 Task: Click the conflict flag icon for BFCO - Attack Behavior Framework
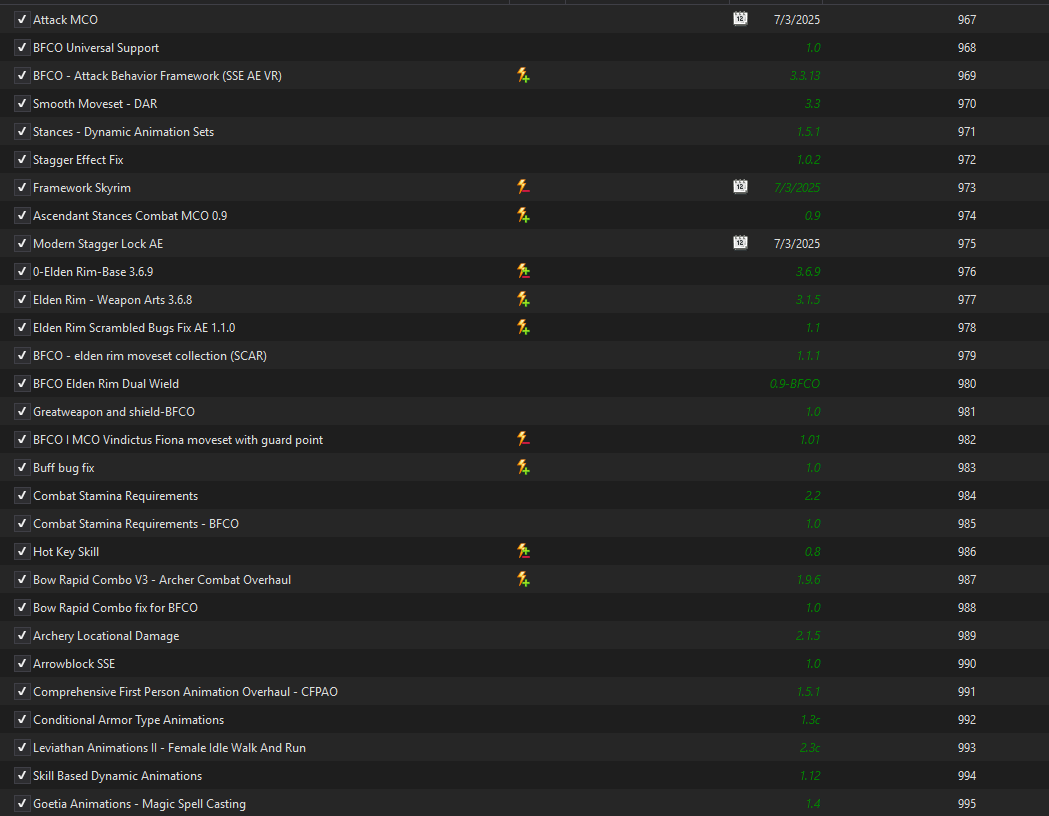click(523, 76)
